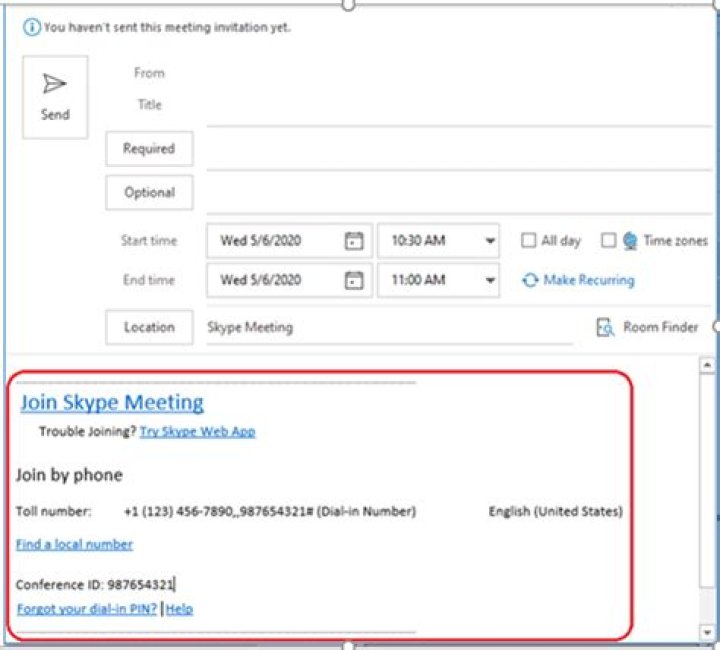Viewport: 720px width, 650px height.
Task: Expand the 11:00 AM end time dropdown
Action: (x=490, y=280)
